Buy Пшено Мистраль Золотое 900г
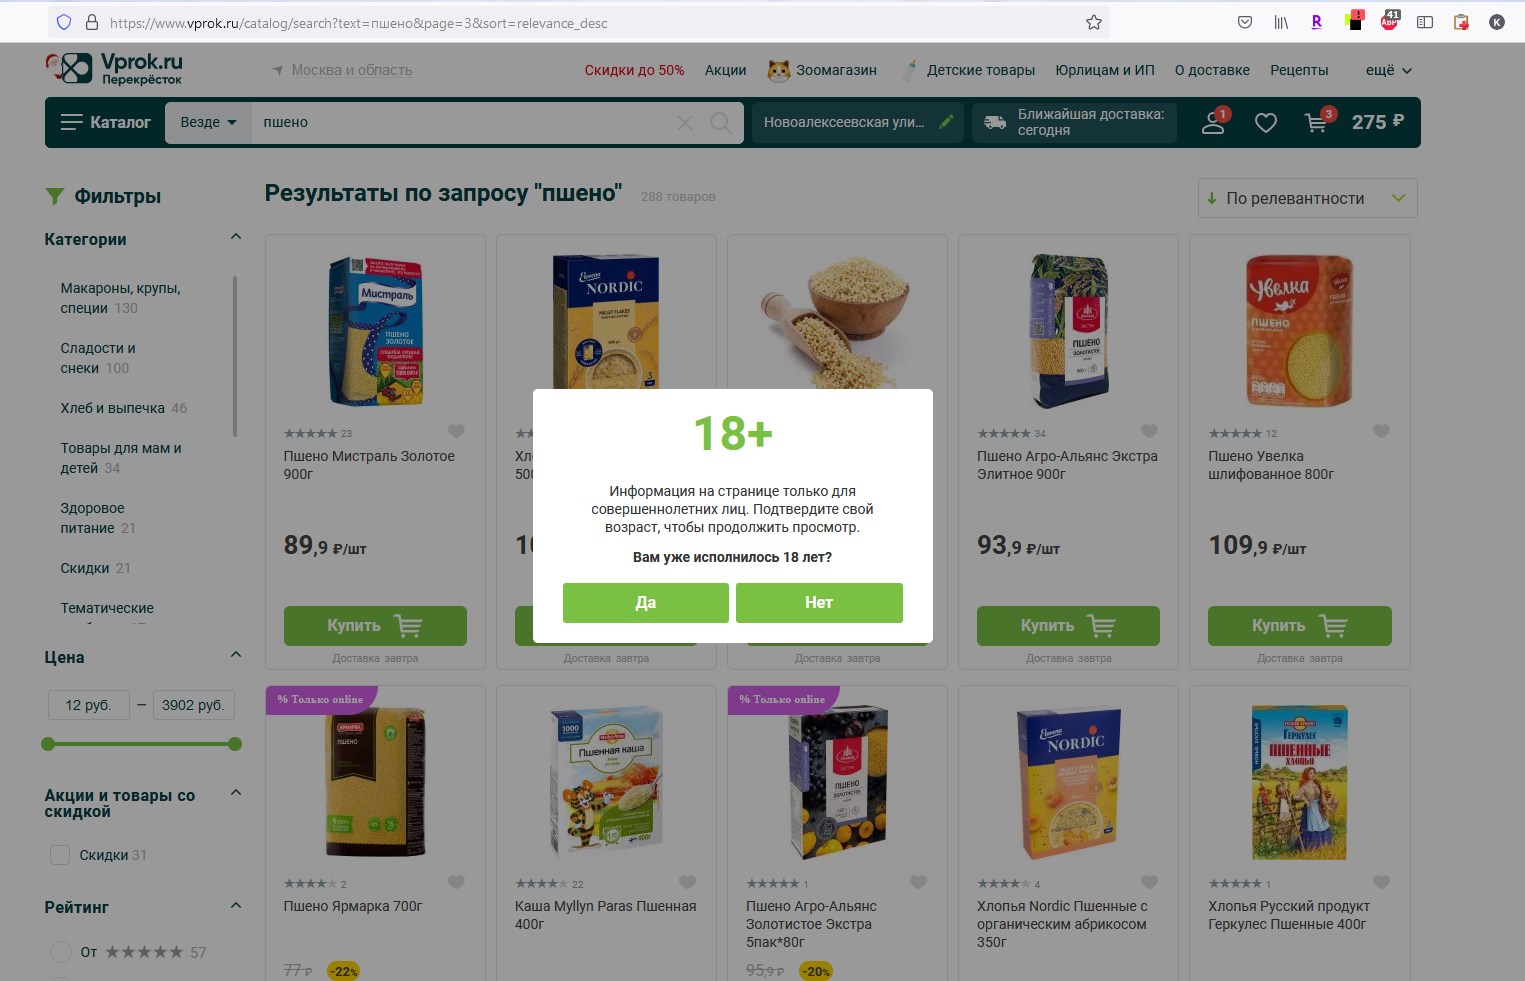Viewport: 1525px width, 981px height. pos(375,626)
